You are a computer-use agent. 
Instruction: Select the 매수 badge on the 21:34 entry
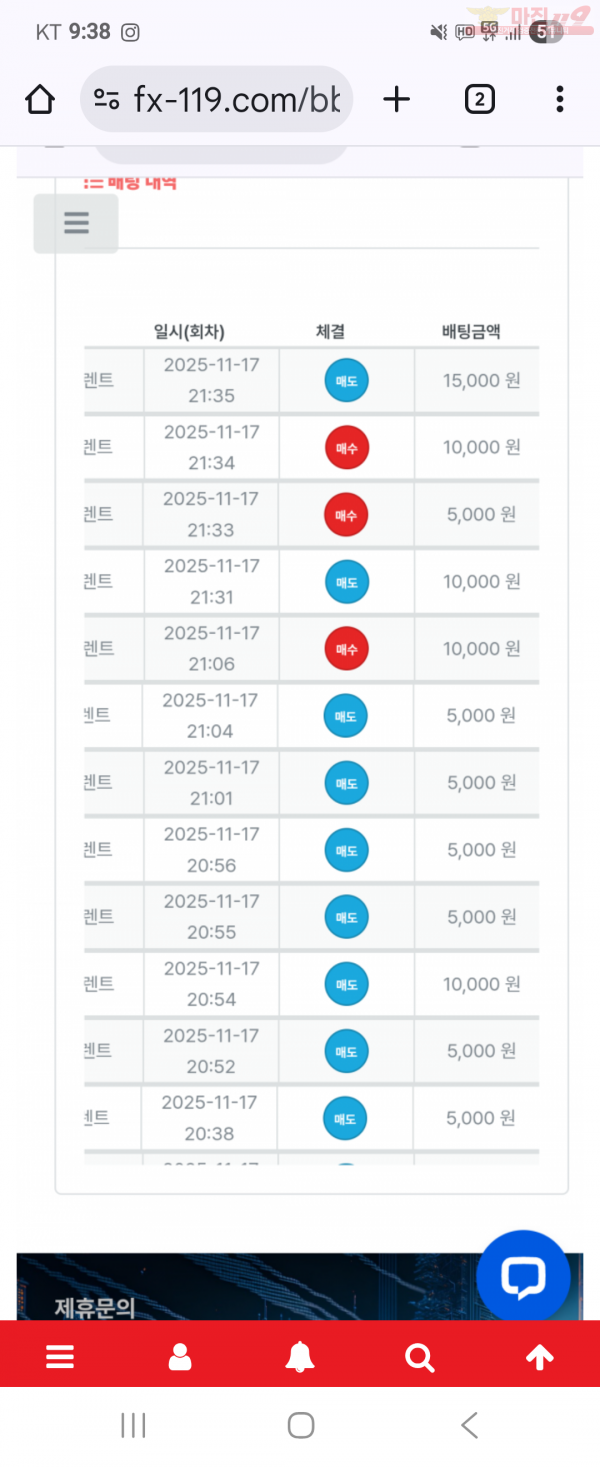346,447
